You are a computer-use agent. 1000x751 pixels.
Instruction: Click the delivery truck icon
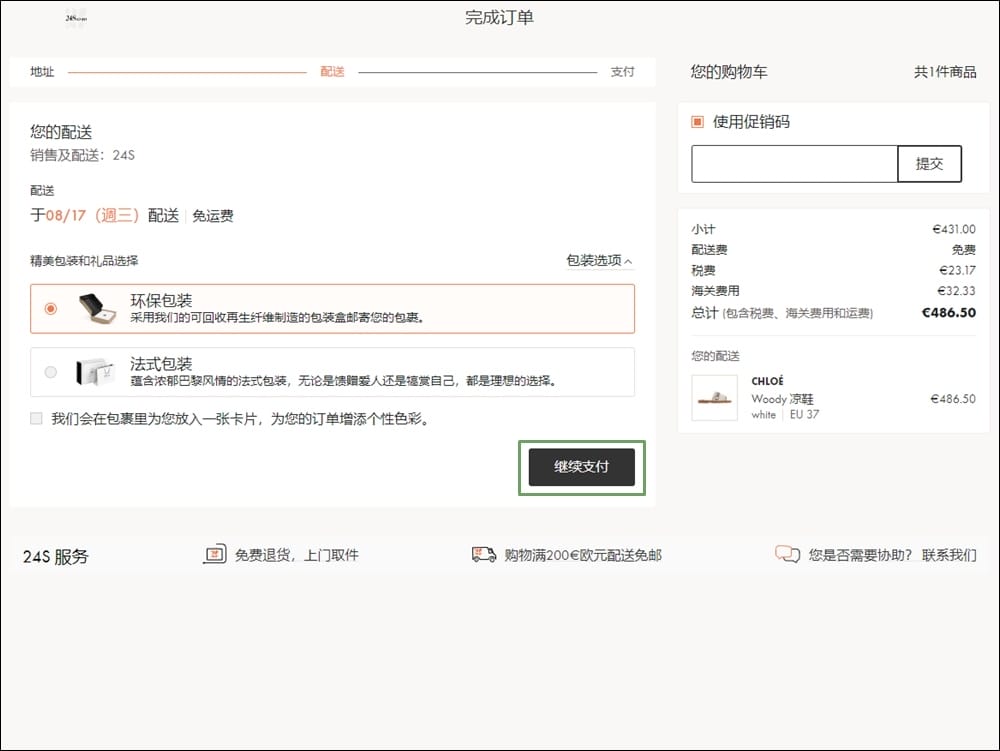pos(484,555)
